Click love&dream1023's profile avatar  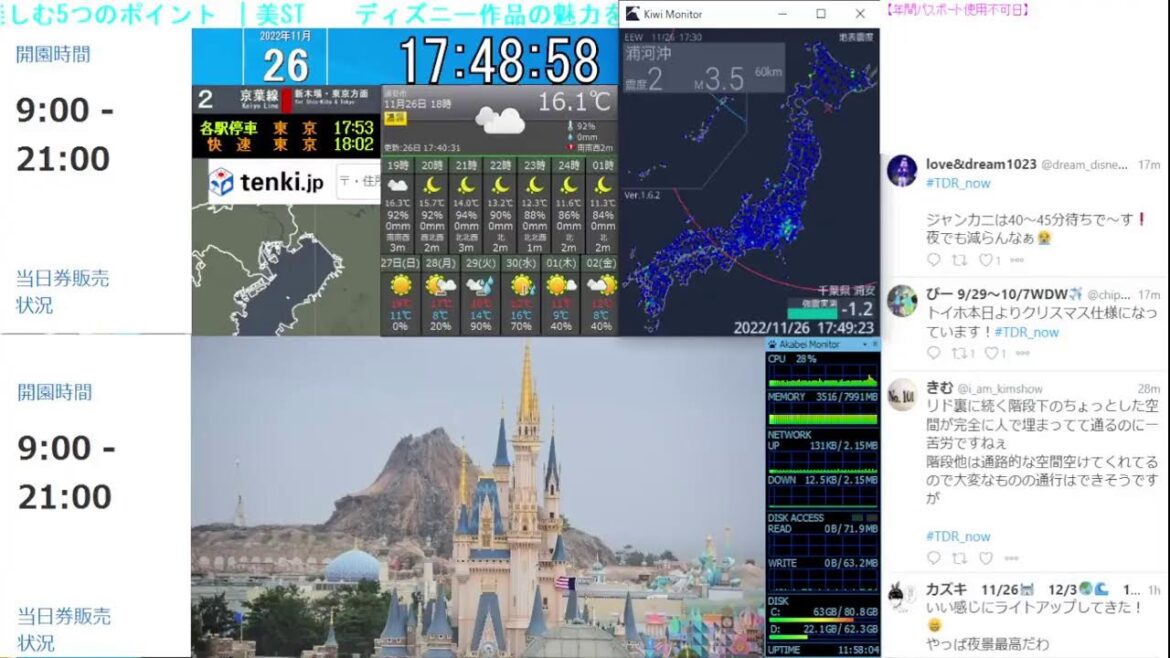click(x=902, y=170)
